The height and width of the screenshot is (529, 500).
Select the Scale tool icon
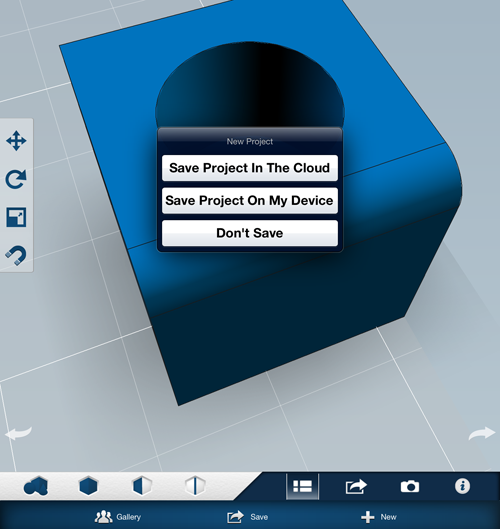(16, 217)
